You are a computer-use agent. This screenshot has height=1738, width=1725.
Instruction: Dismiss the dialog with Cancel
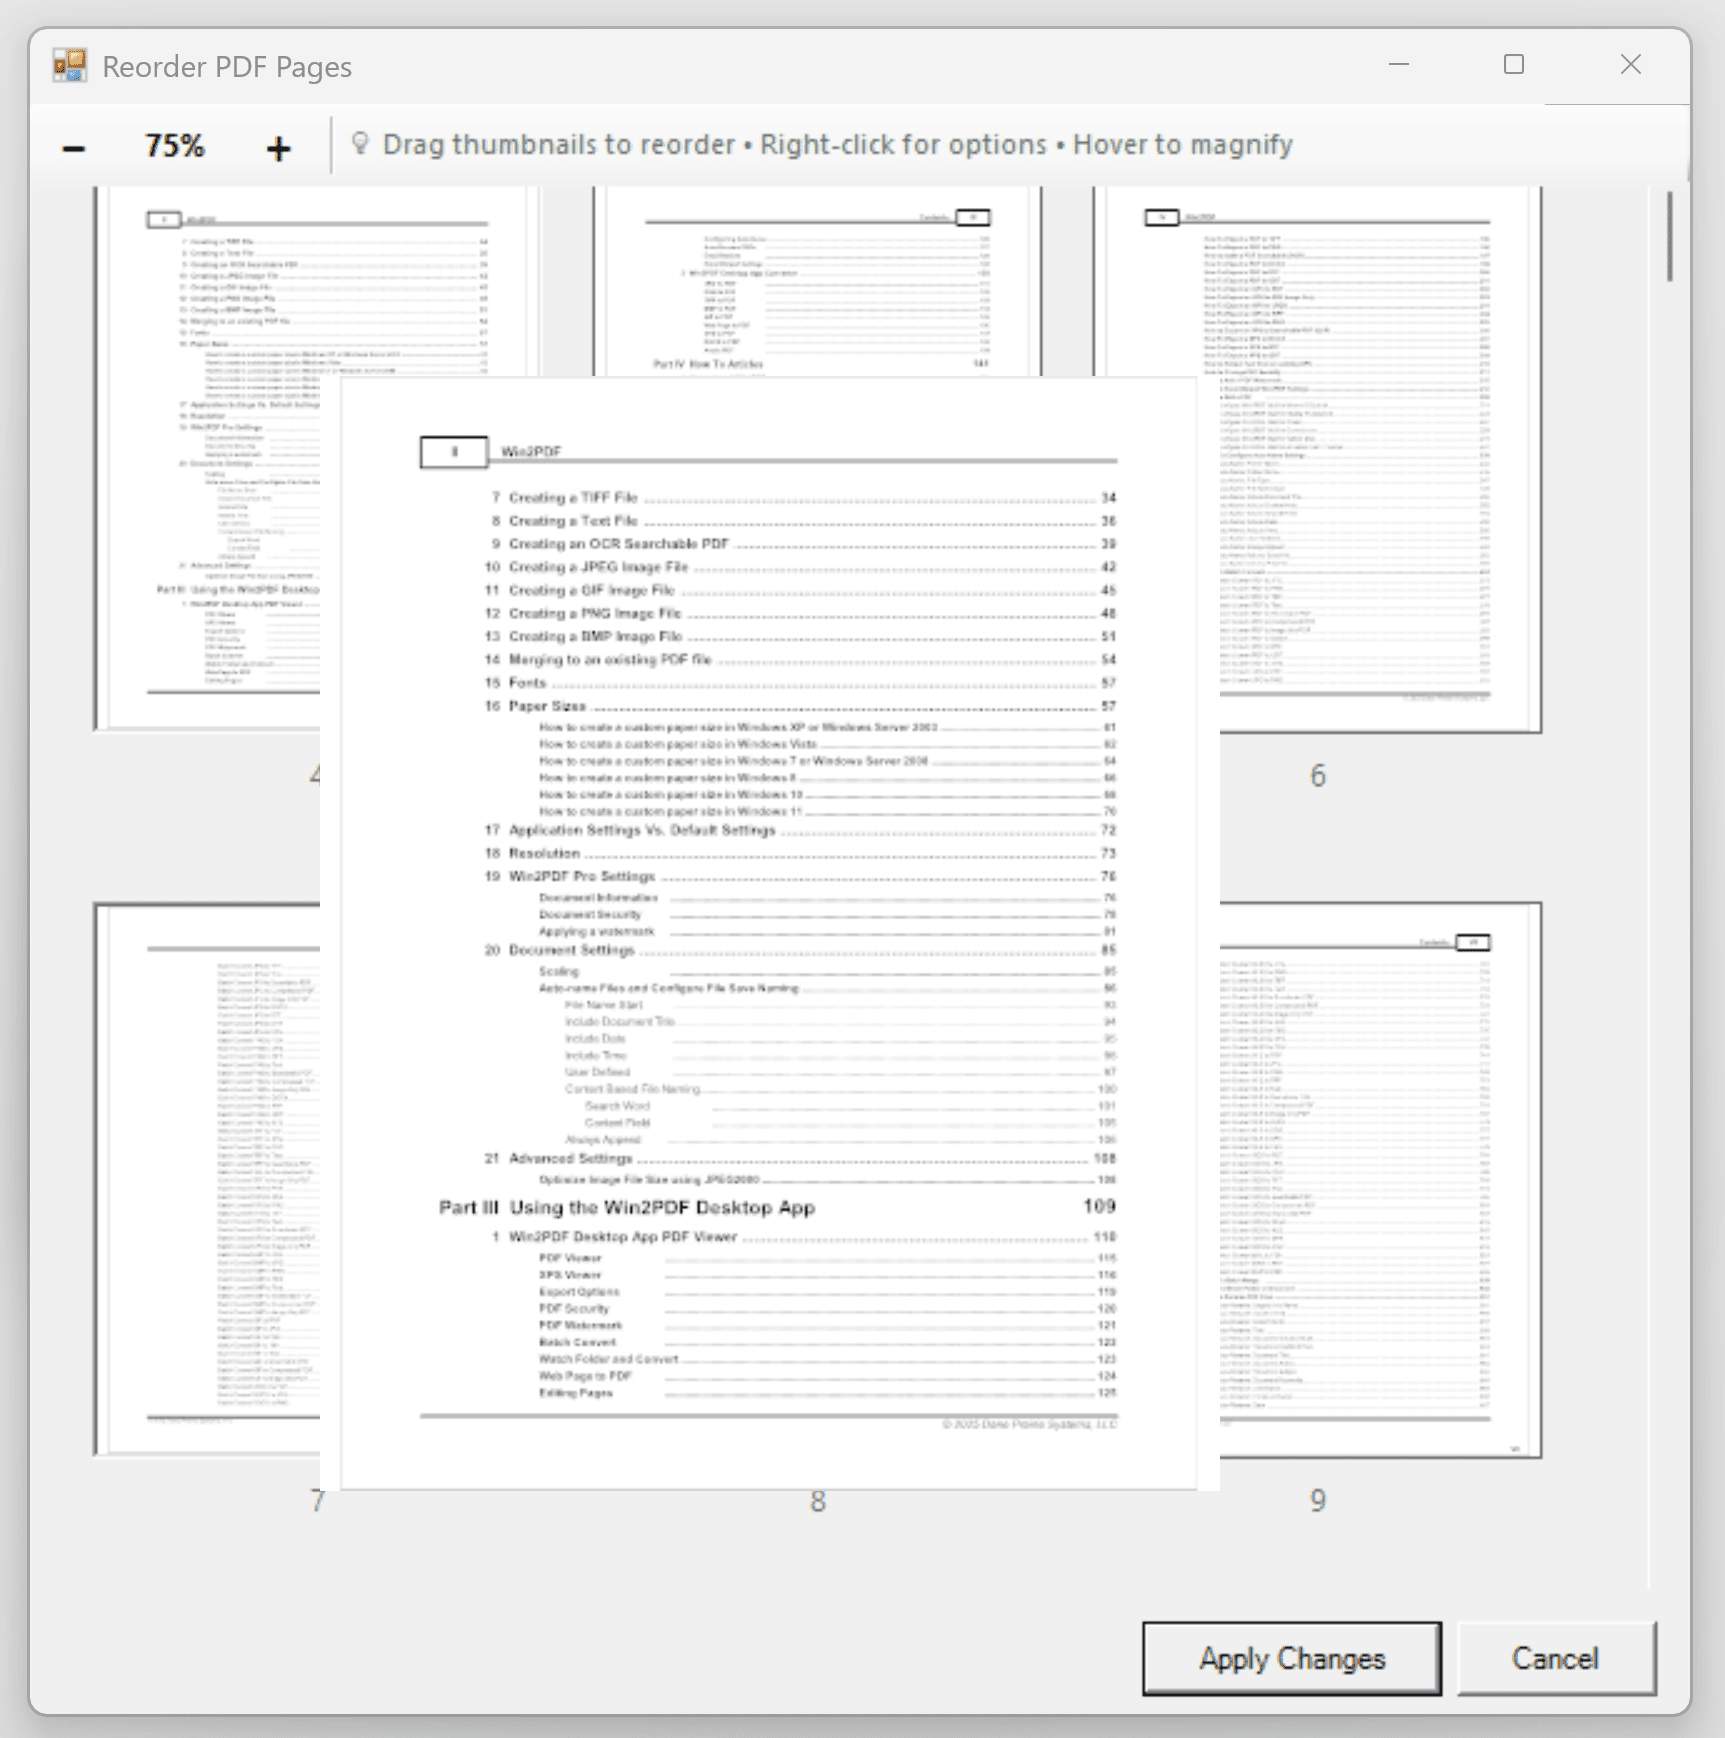point(1556,1659)
